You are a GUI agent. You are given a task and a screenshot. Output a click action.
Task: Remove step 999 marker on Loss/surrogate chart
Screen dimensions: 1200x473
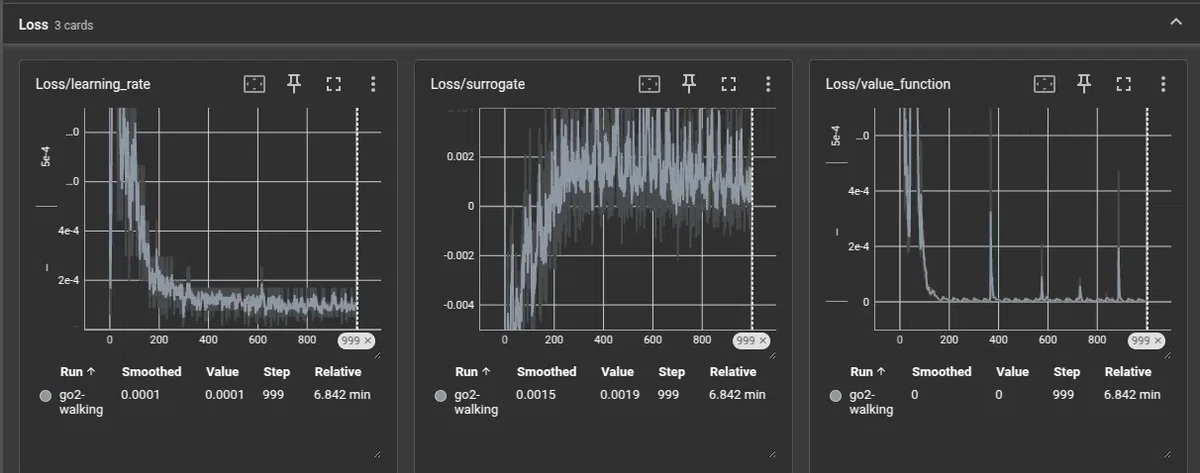pos(762,340)
